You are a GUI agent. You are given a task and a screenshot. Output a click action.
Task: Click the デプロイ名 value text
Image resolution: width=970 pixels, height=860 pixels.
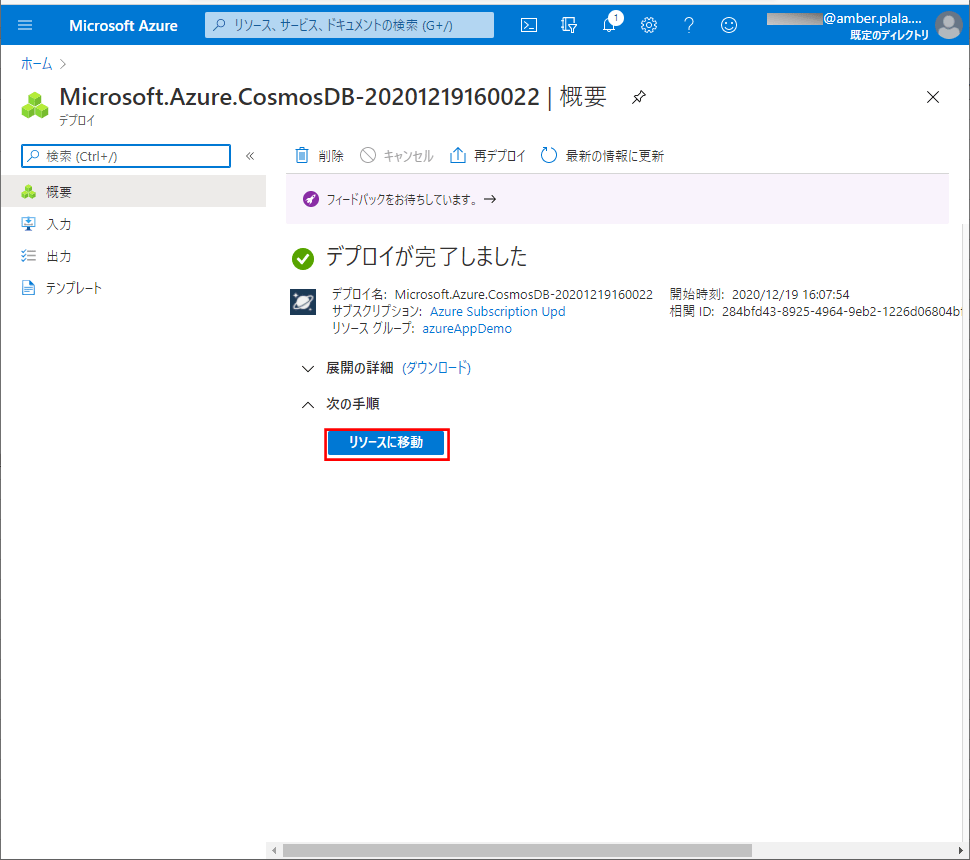(524, 295)
